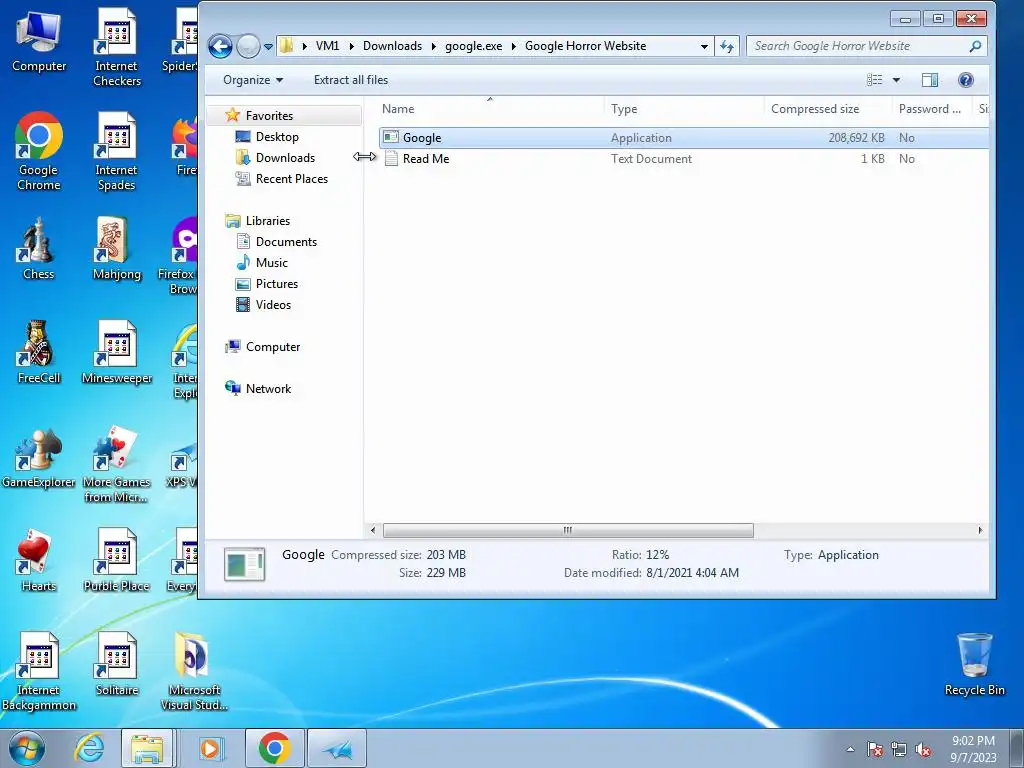Click Extract all files

coord(351,80)
